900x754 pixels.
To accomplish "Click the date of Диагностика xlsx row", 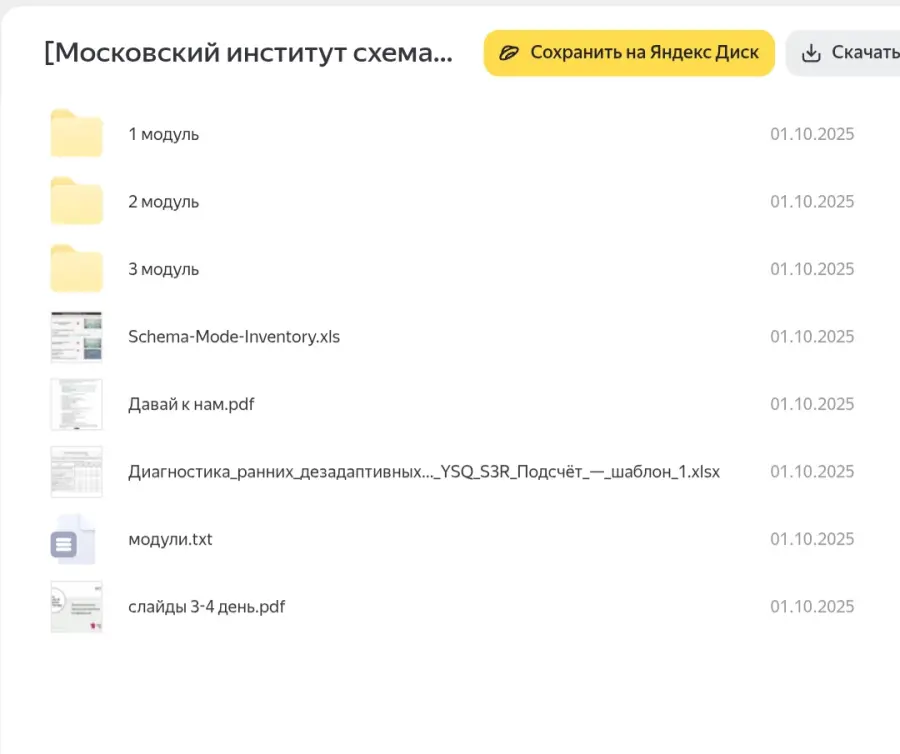I will [x=812, y=472].
